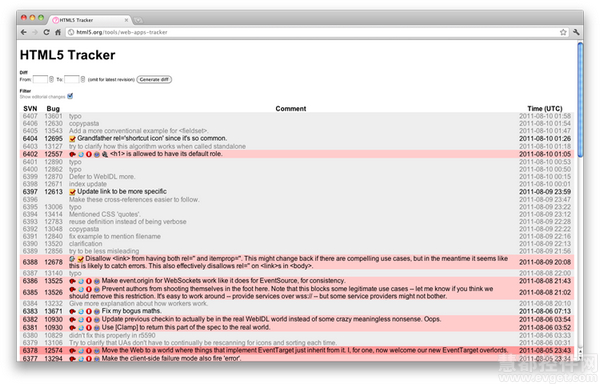Click the stepper next to the From field
Viewport: 600px width, 384px height.
(x=51, y=80)
